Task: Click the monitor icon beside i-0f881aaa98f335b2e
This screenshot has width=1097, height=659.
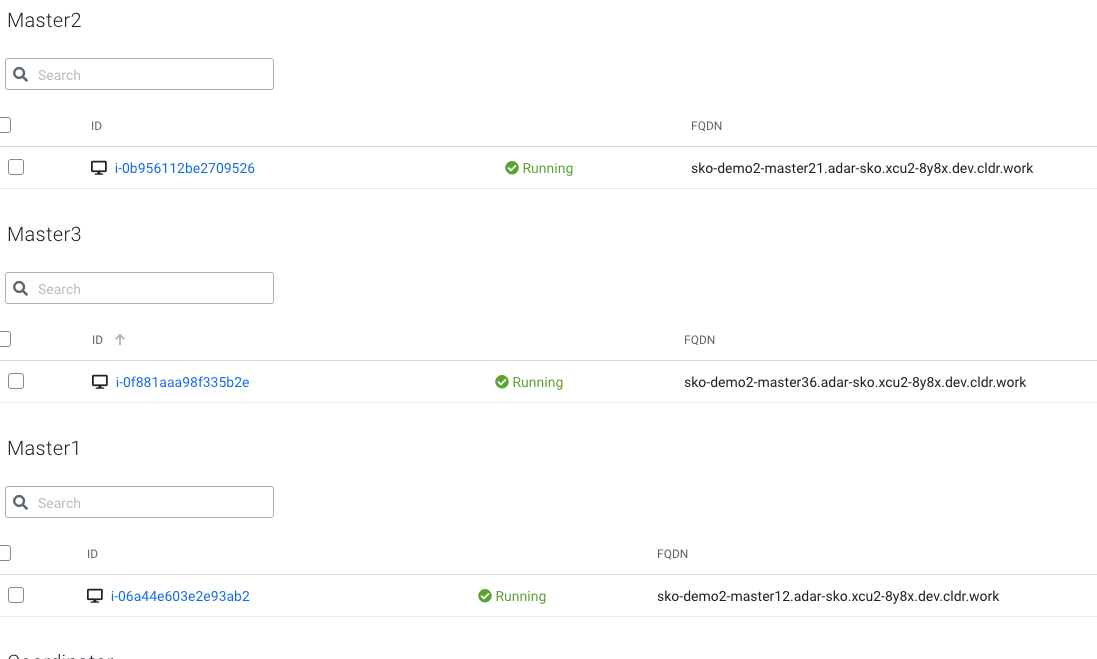Action: [x=100, y=382]
